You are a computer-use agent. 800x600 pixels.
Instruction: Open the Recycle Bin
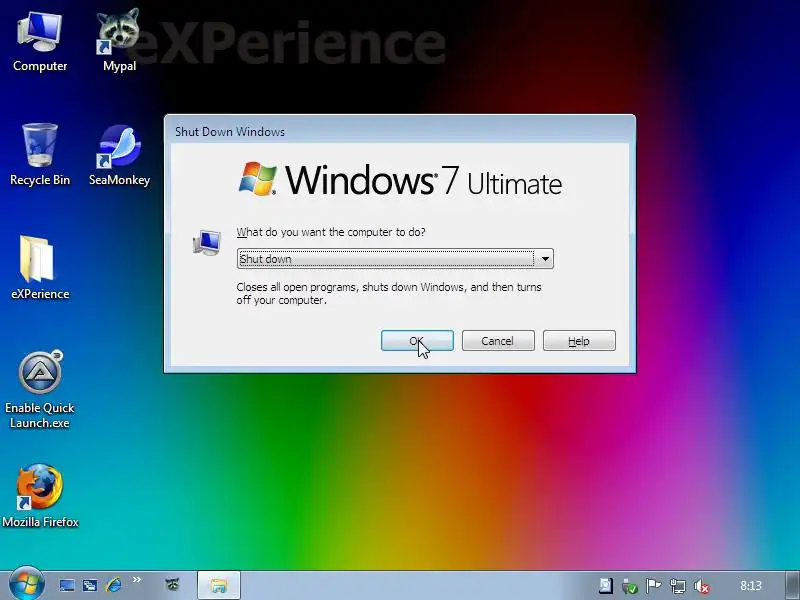40,155
